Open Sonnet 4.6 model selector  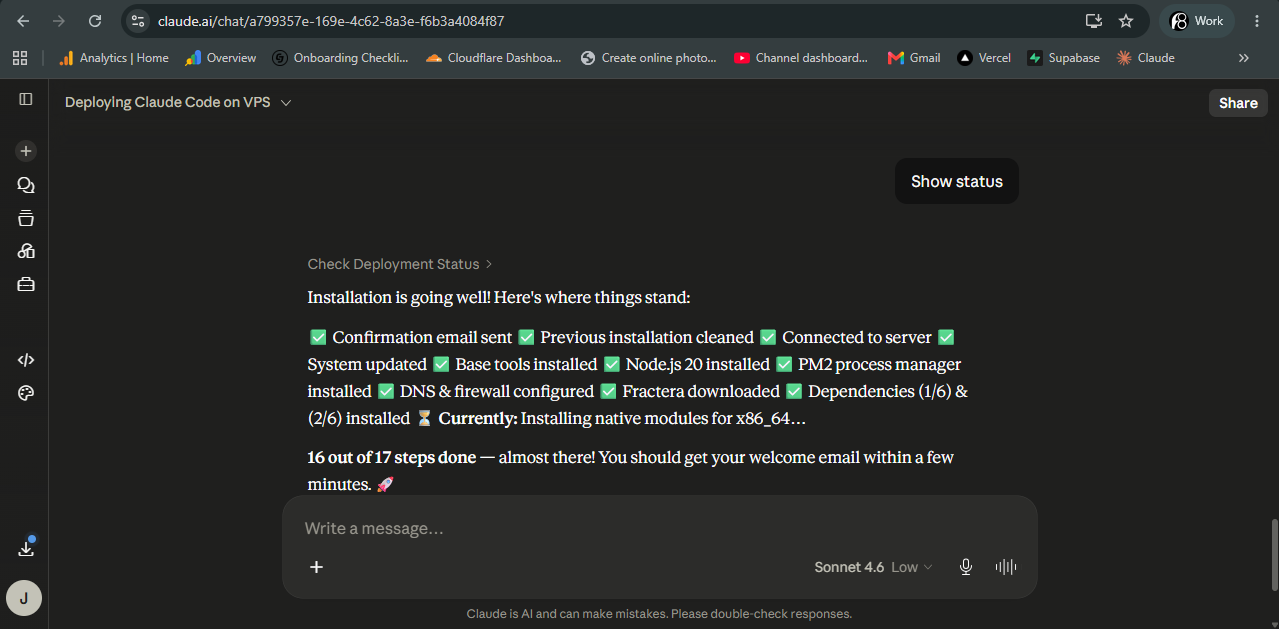point(873,567)
